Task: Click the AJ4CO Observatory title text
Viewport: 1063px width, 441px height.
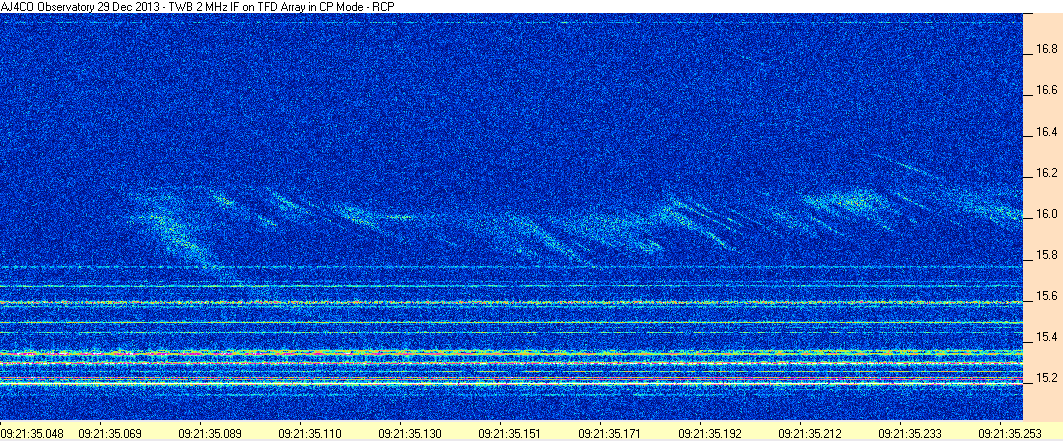Action: pyautogui.click(x=198, y=6)
